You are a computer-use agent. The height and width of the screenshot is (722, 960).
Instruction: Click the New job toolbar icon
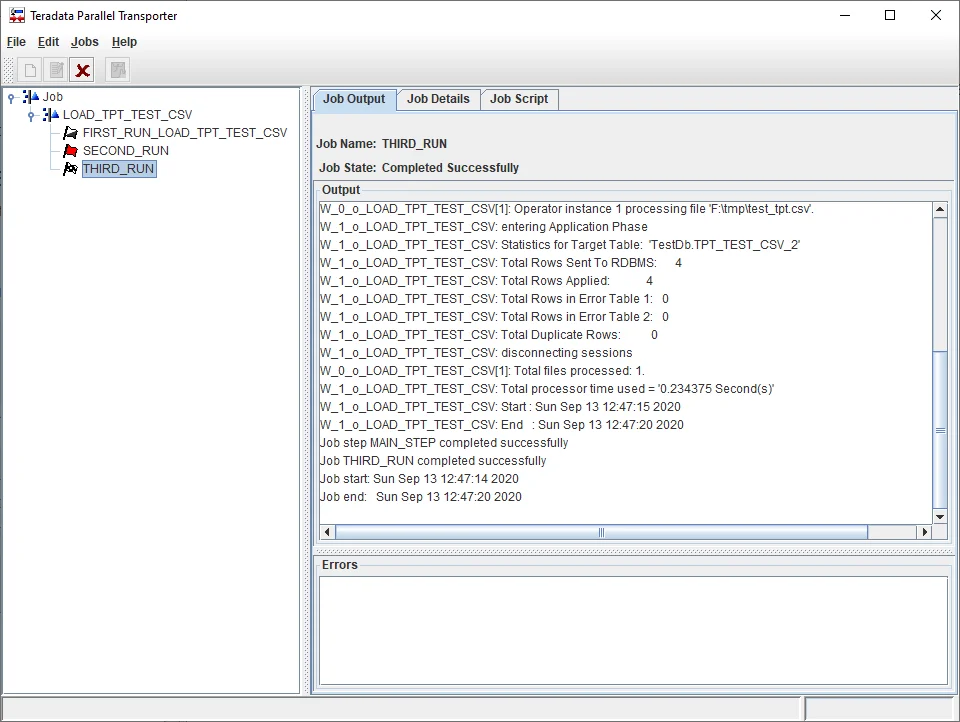[x=30, y=70]
